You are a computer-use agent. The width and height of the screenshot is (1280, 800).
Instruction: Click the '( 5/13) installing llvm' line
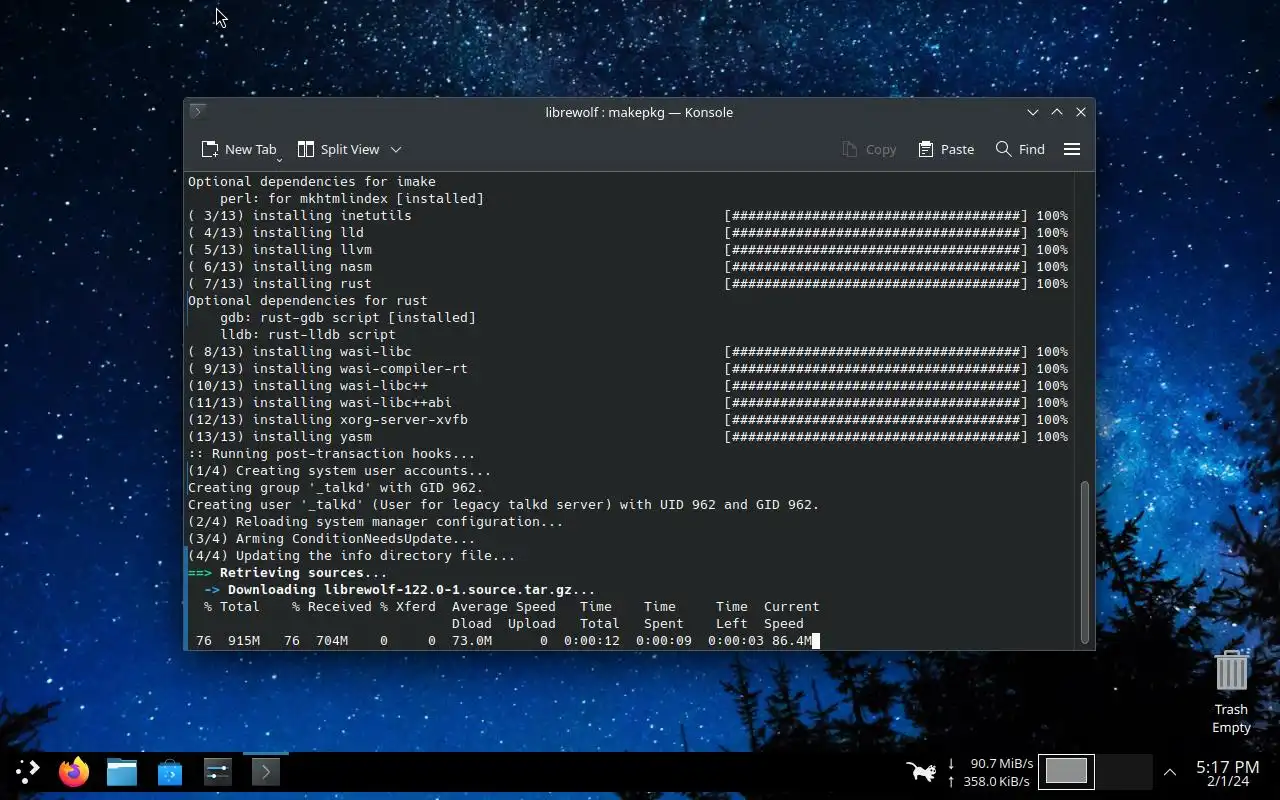click(x=280, y=250)
